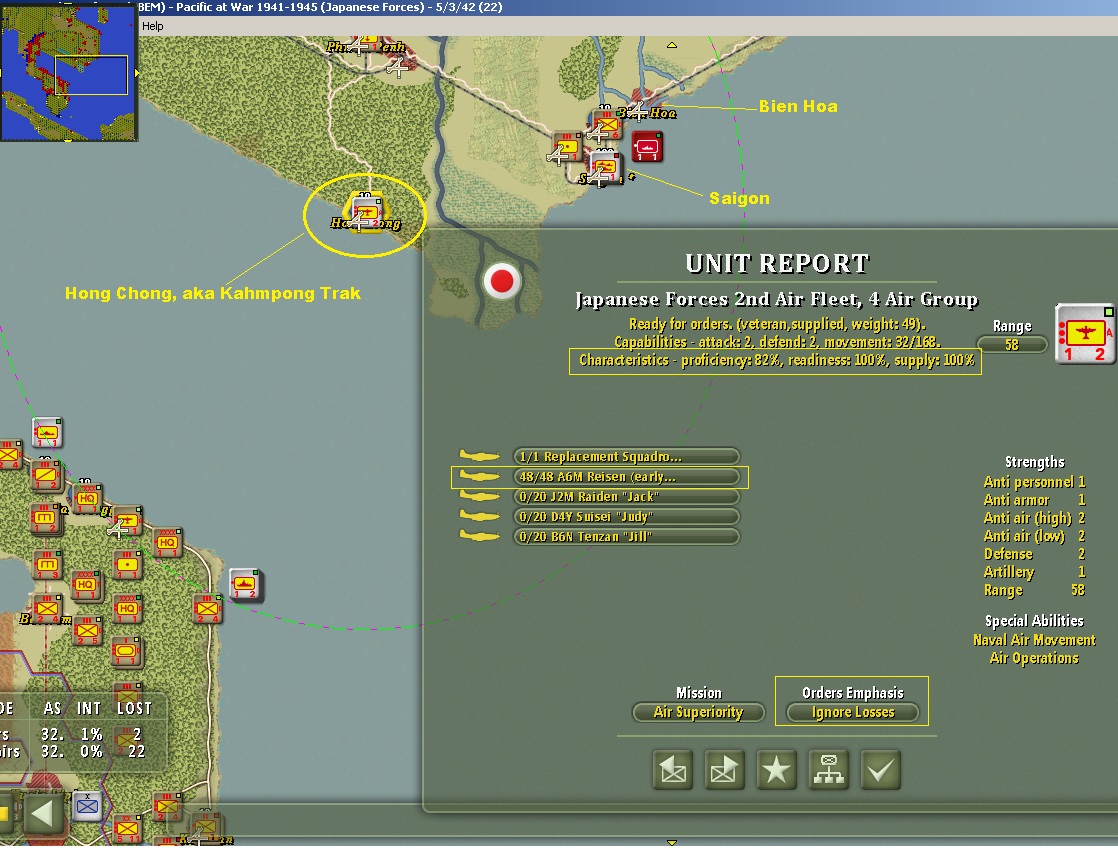Screen dimensions: 1118x848
Task: Click the "Defense 2" strength entry
Action: pos(1034,554)
